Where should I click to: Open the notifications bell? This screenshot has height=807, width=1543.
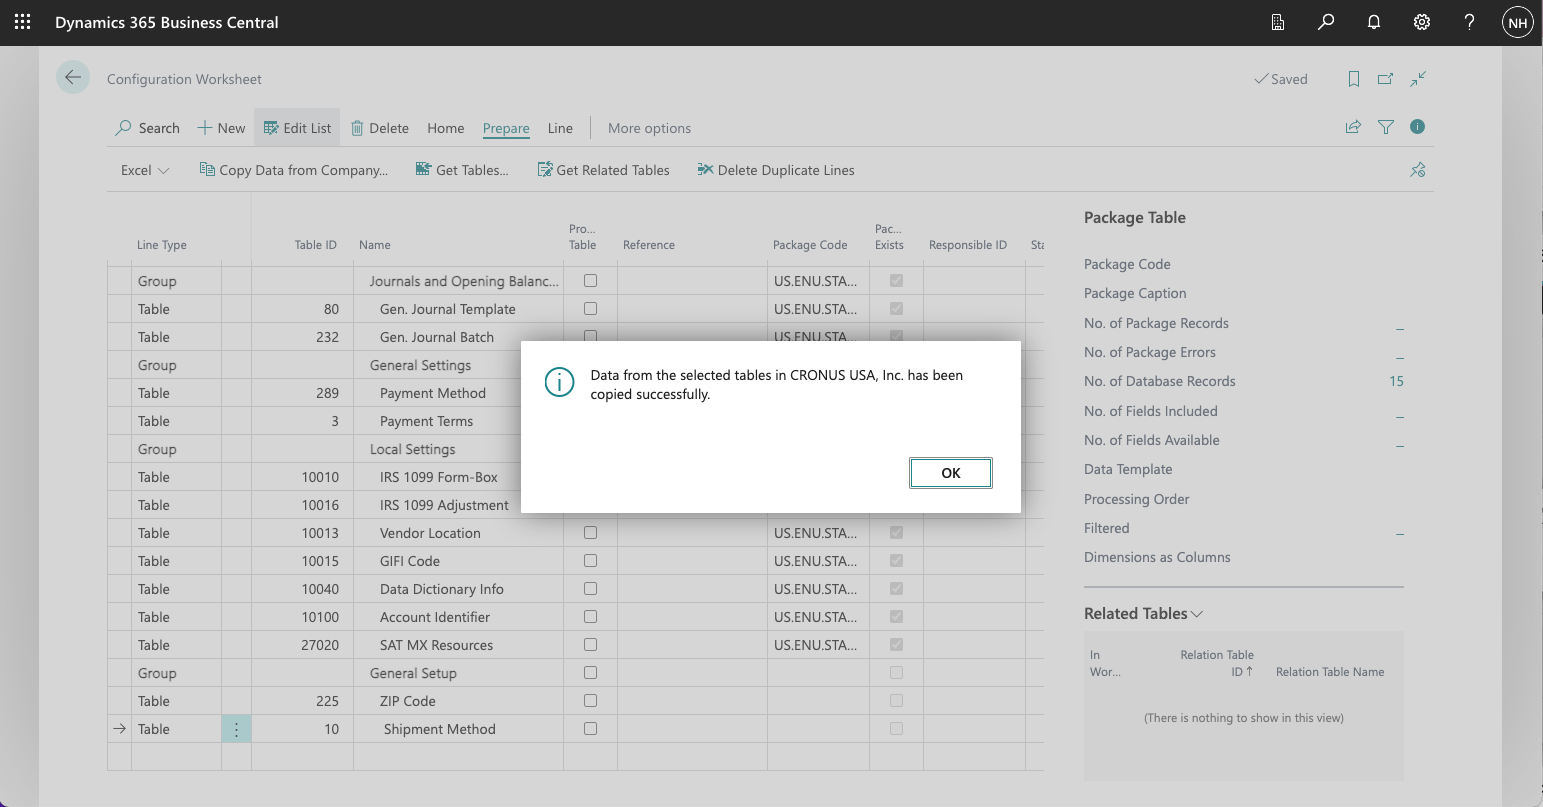coord(1374,22)
